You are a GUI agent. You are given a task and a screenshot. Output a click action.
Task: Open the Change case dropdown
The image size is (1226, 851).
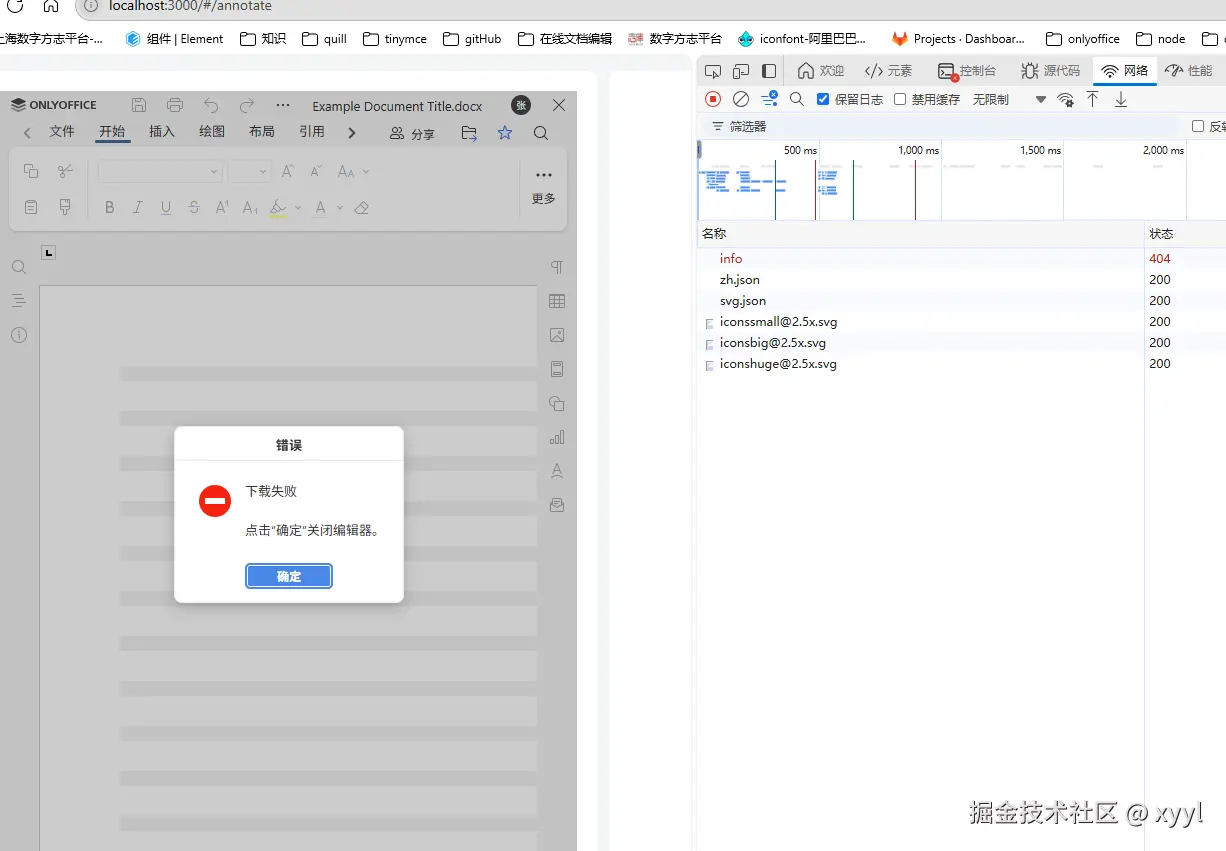click(353, 172)
